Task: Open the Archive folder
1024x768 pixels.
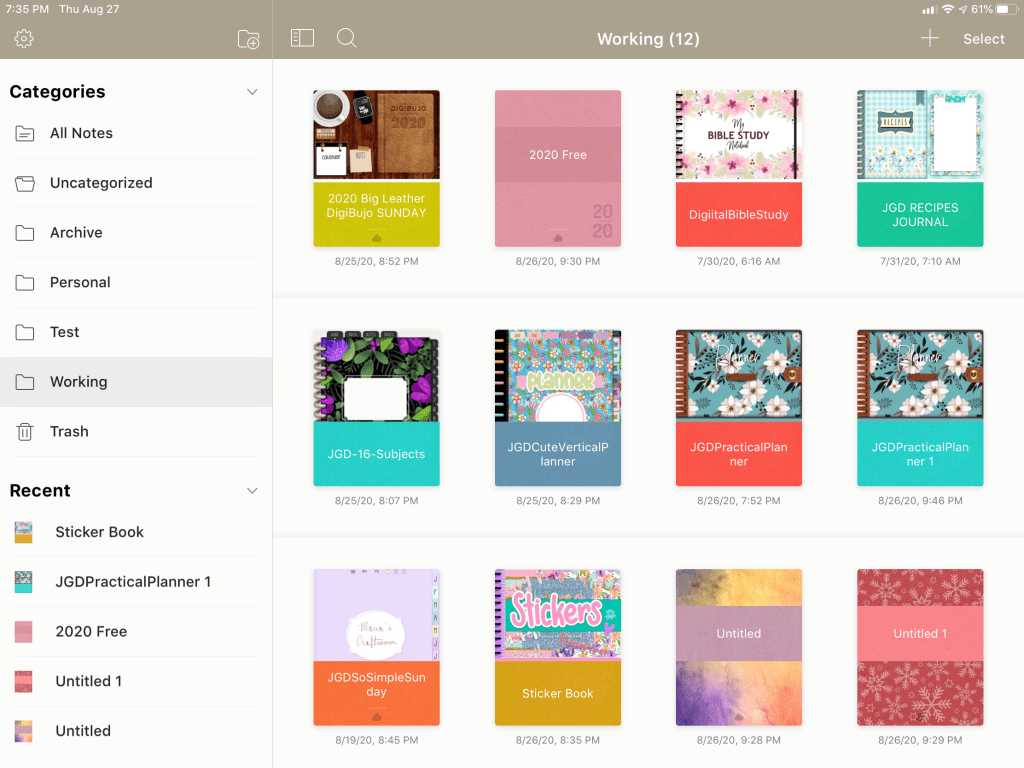Action: click(75, 233)
